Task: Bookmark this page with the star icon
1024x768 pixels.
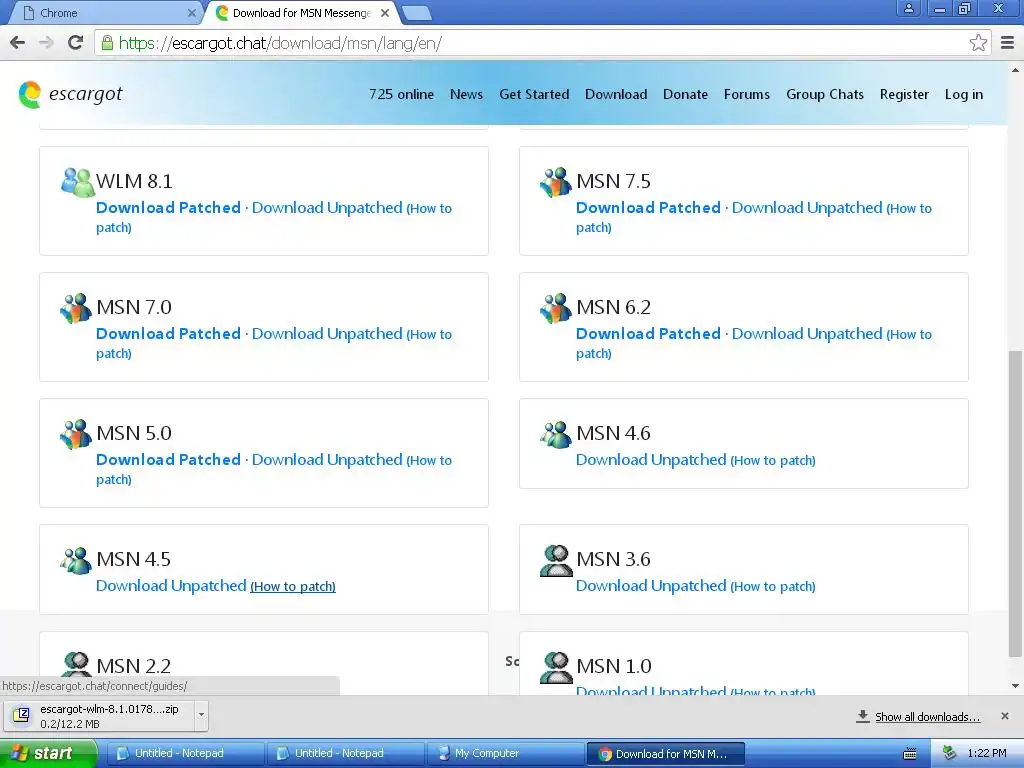Action: pos(978,43)
